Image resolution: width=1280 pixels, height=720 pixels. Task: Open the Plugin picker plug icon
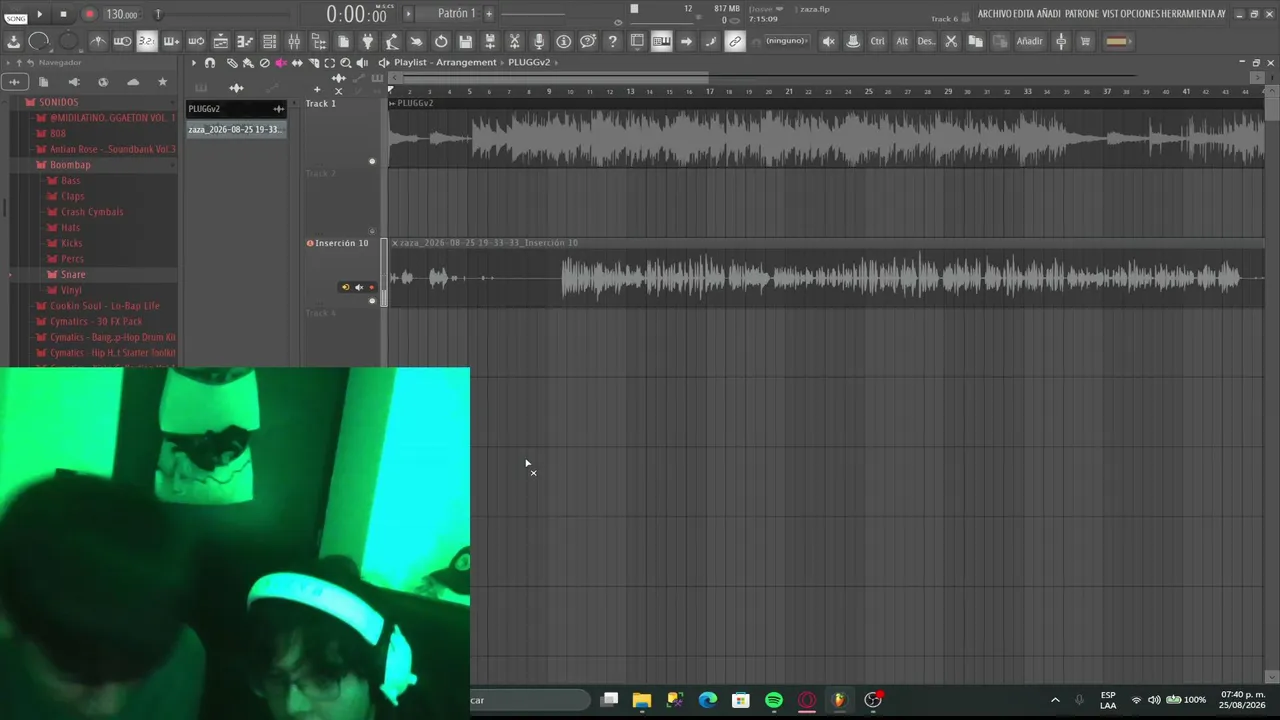click(367, 41)
